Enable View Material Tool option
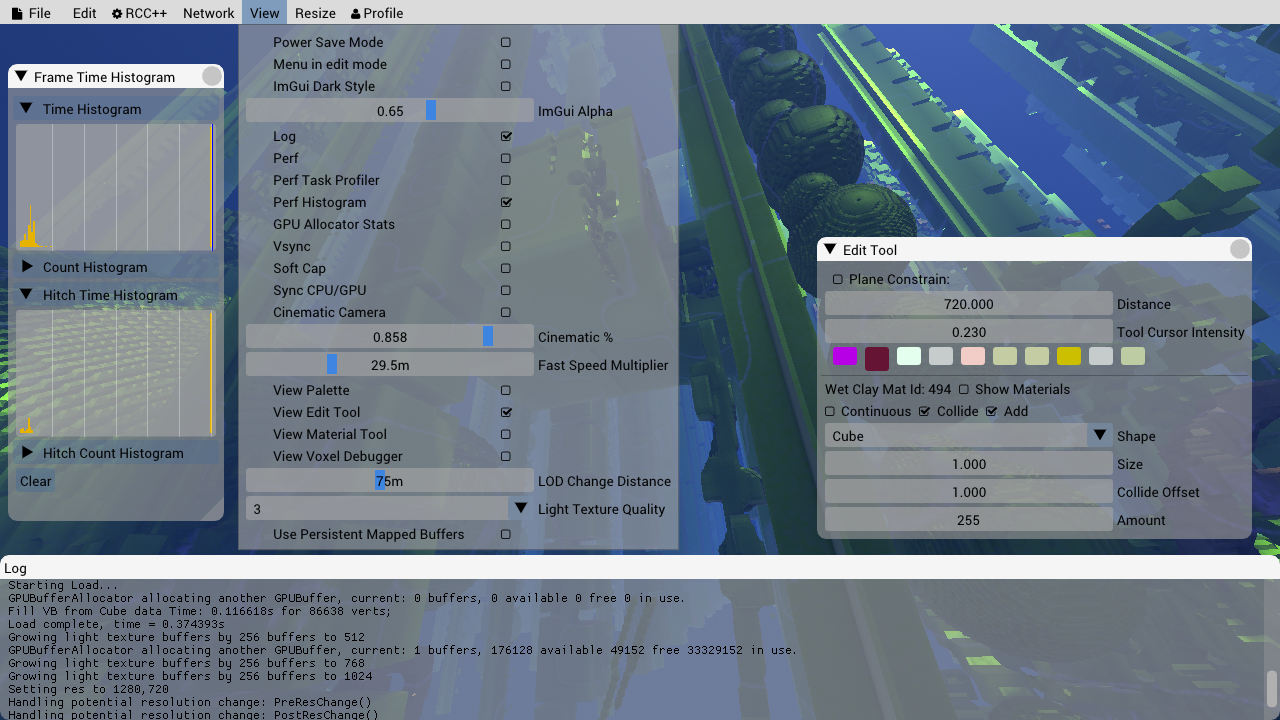Image resolution: width=1280 pixels, height=720 pixels. (506, 435)
